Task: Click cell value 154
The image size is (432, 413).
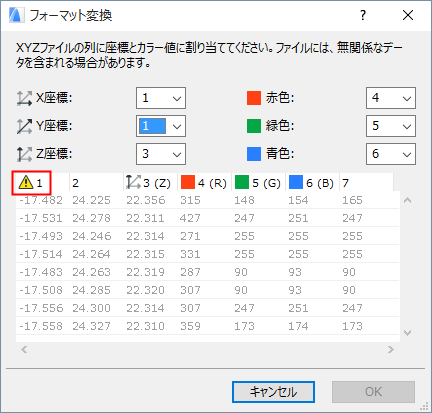Action: (298, 200)
